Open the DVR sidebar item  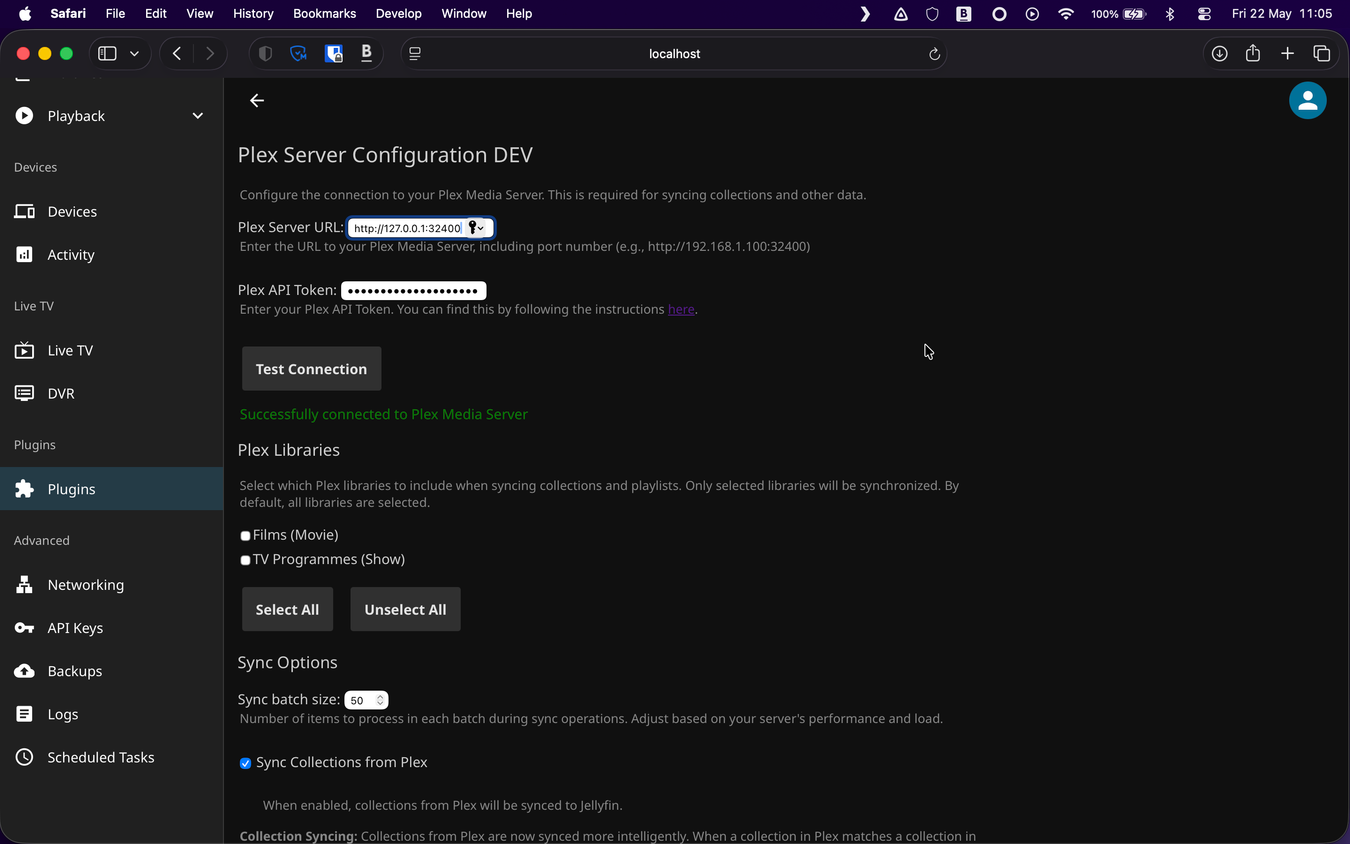click(x=112, y=393)
